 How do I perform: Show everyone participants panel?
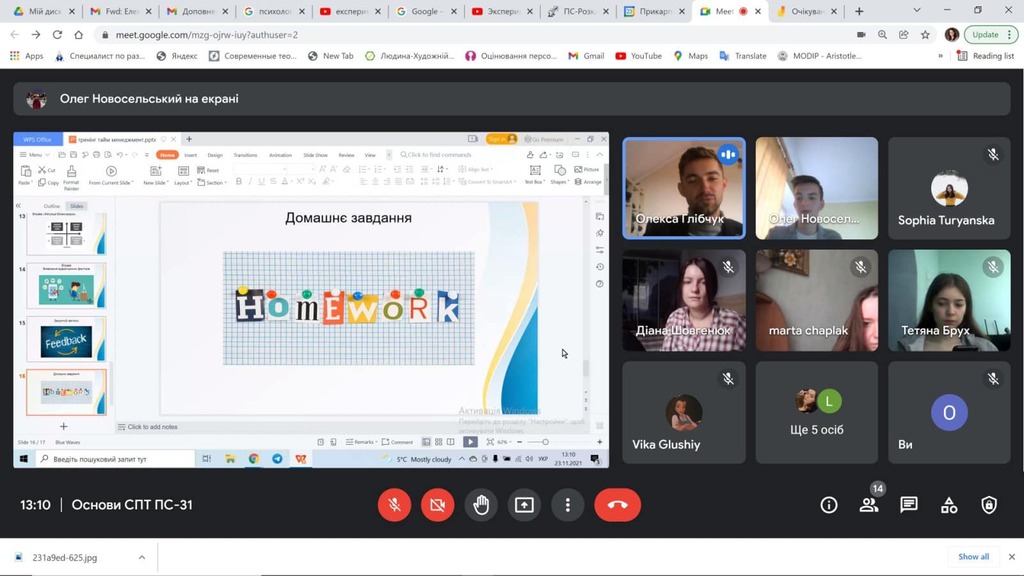tap(869, 505)
